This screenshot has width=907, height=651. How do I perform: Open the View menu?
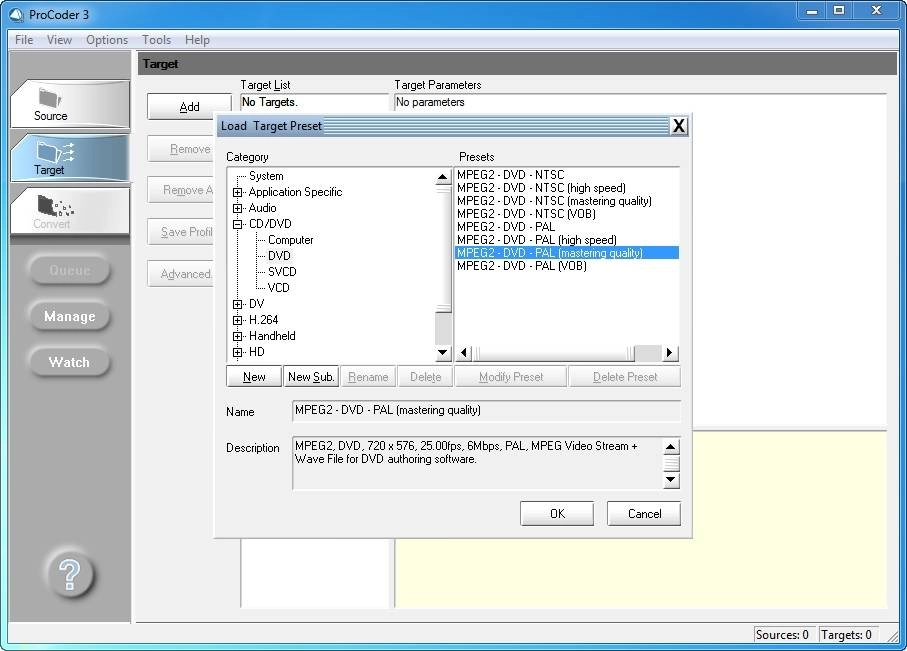coord(59,40)
